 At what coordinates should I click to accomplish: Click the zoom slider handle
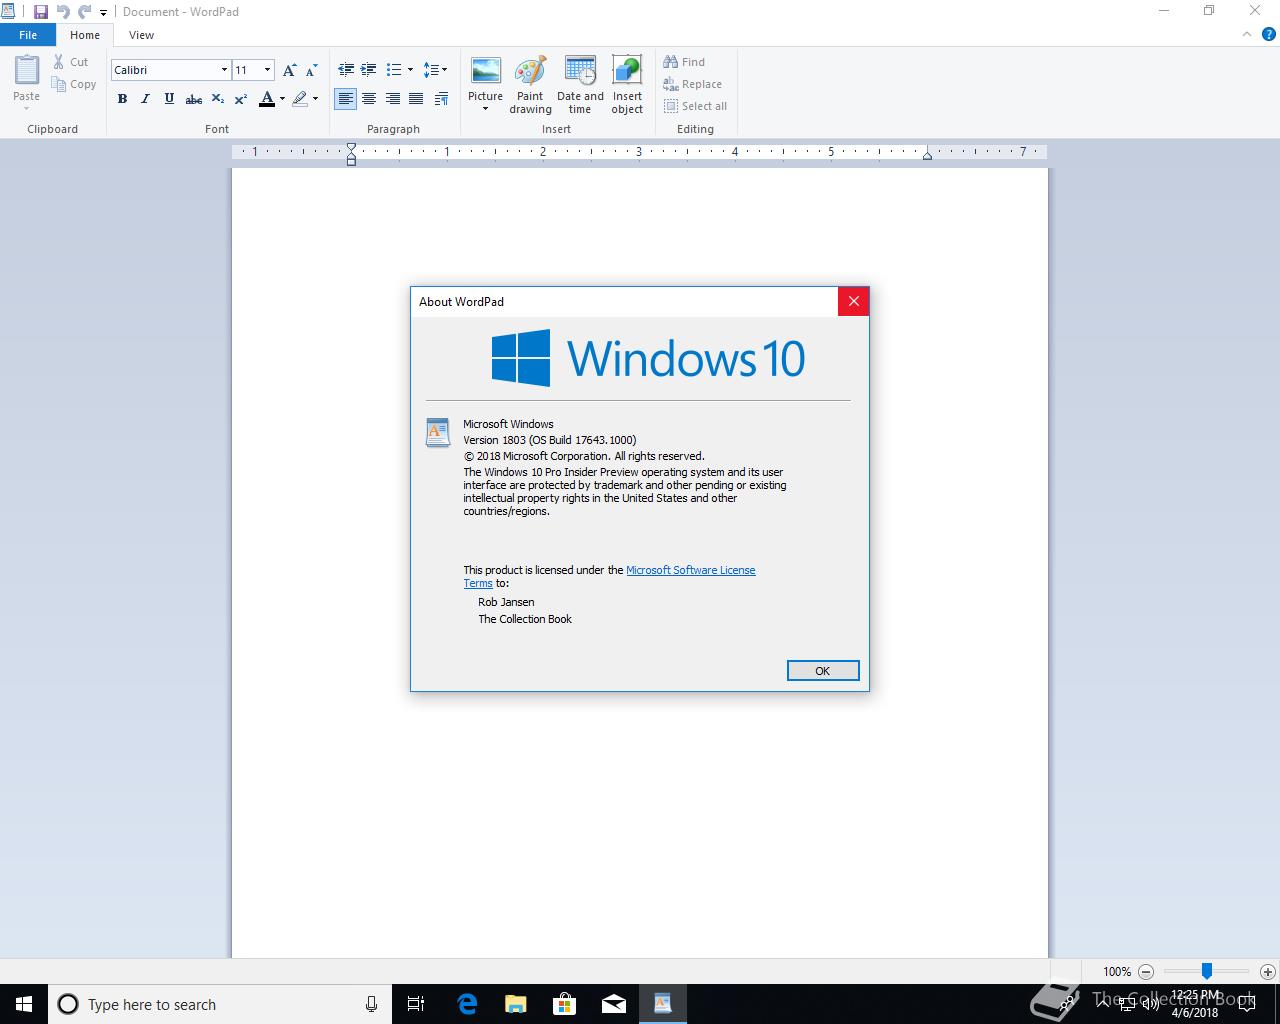pyautogui.click(x=1207, y=971)
